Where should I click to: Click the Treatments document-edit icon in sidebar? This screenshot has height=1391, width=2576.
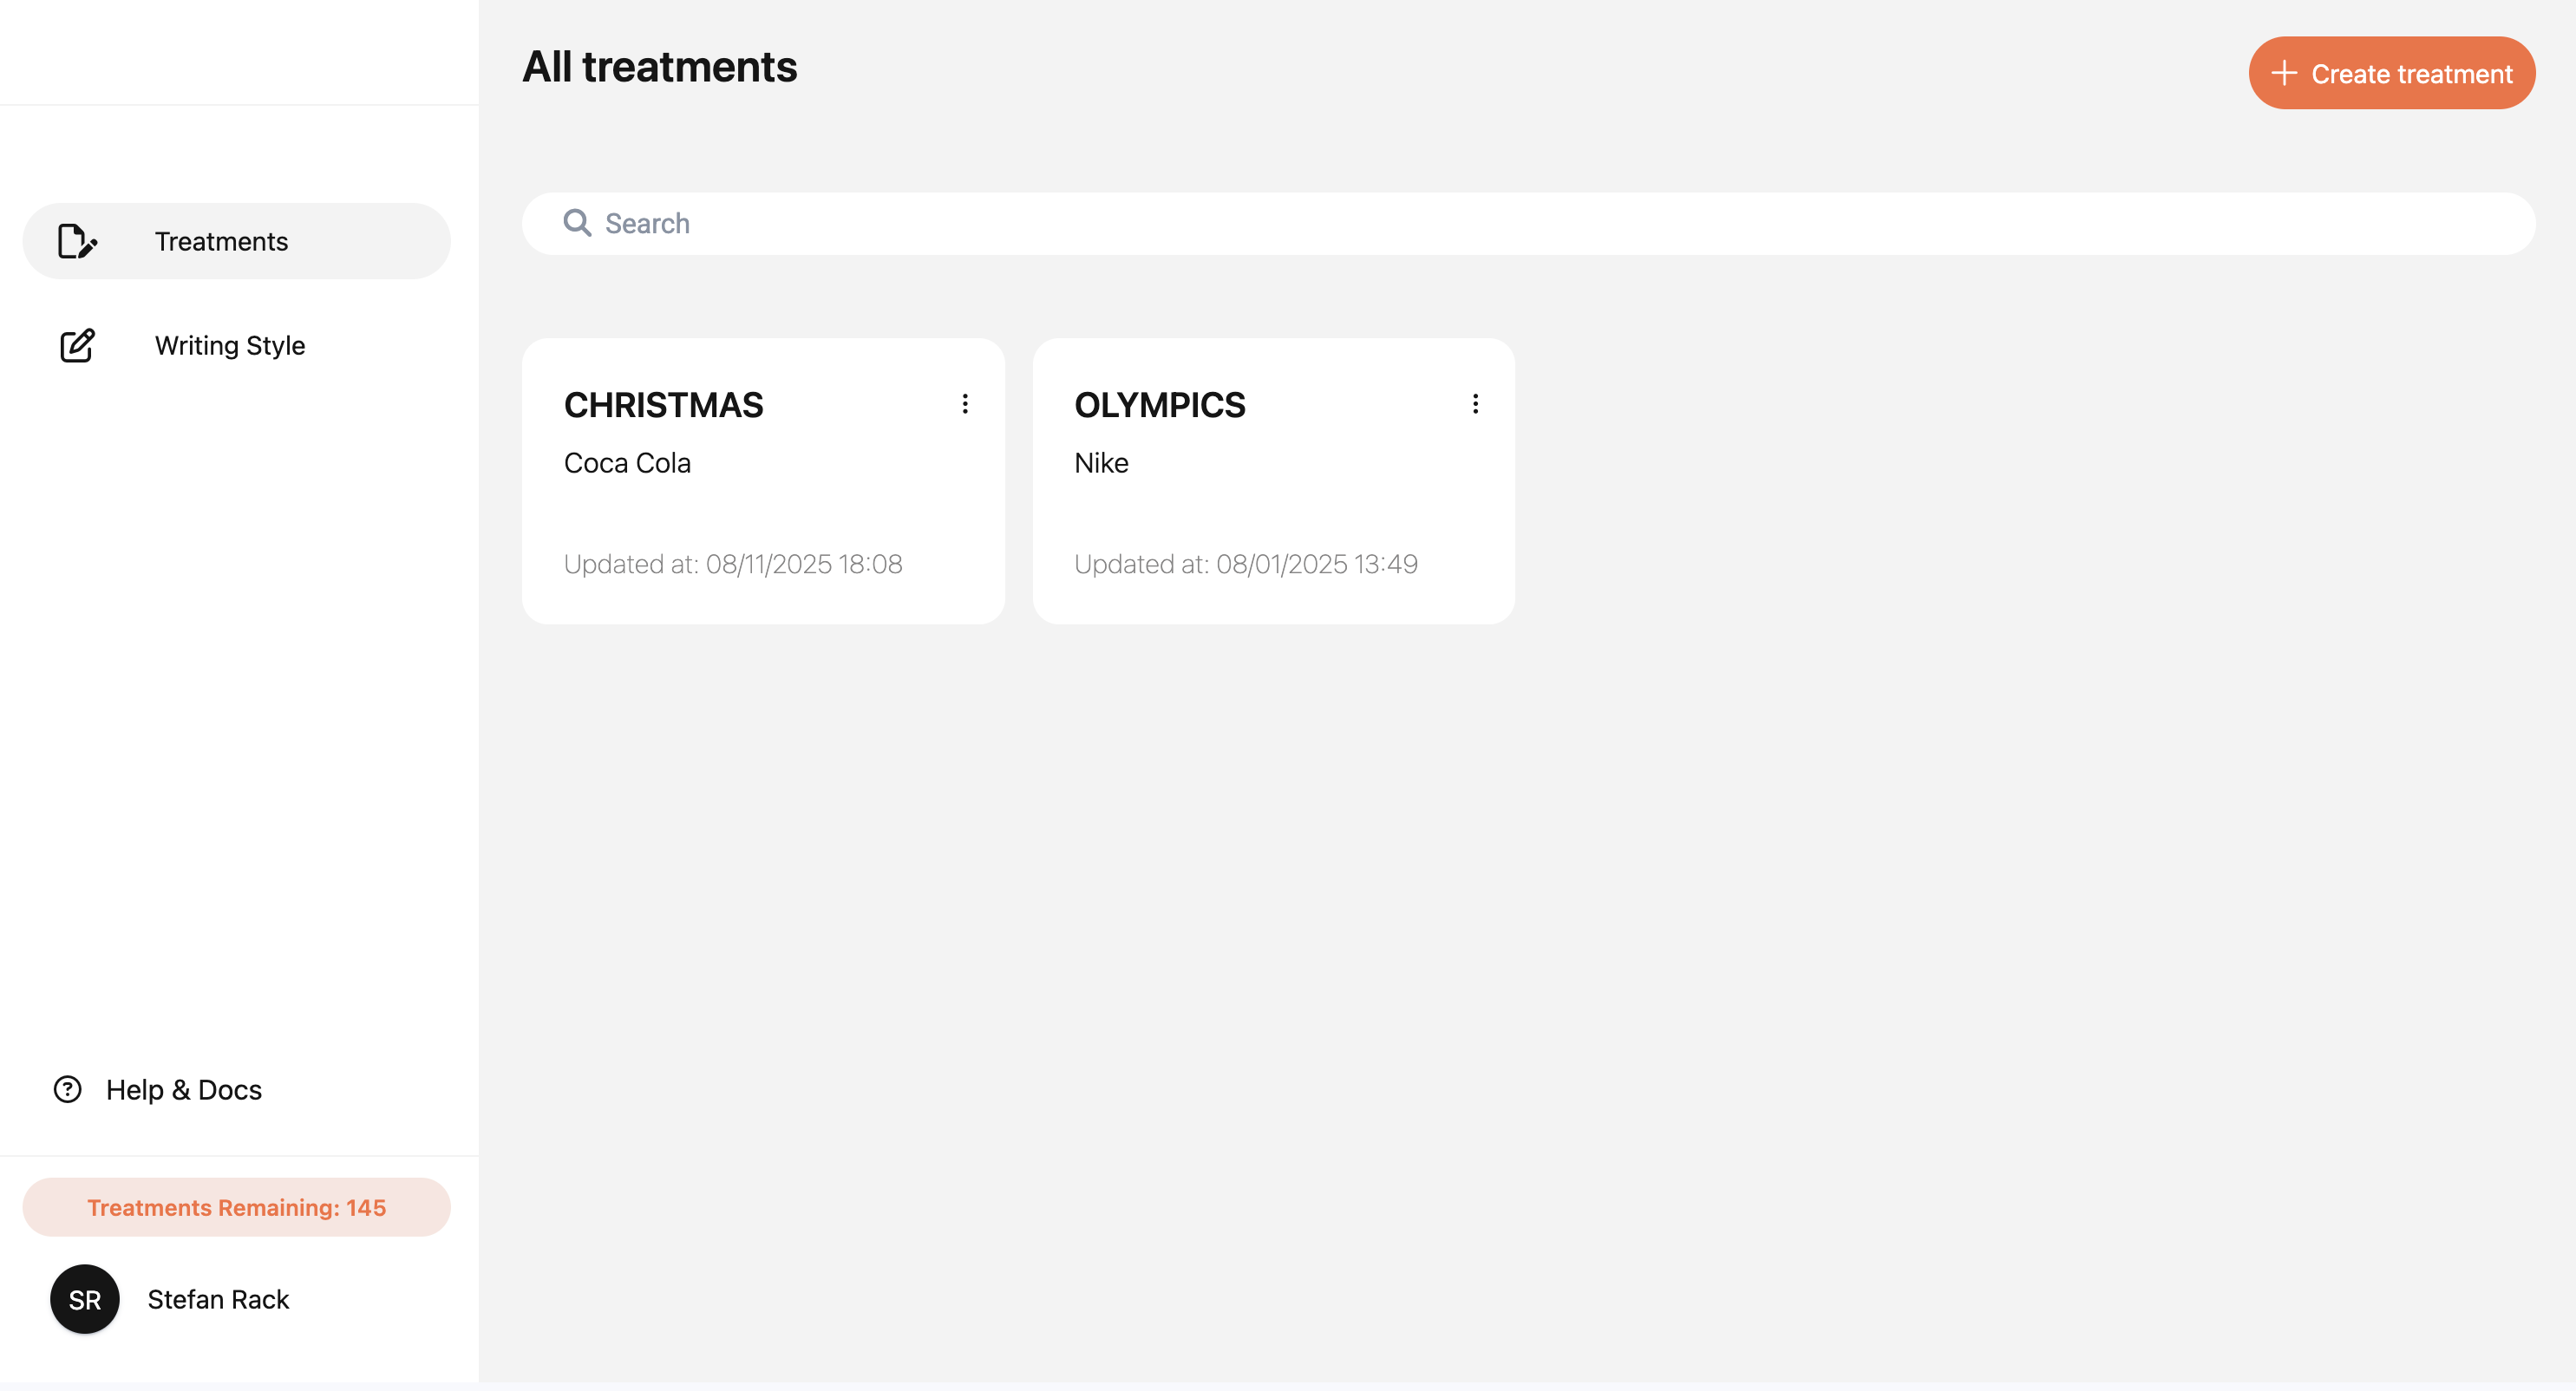point(76,241)
